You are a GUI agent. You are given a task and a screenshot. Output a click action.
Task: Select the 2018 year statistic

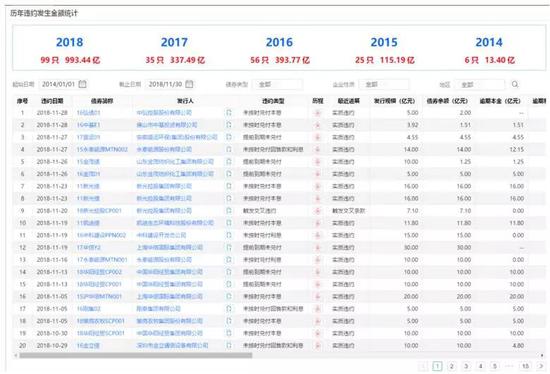point(70,50)
